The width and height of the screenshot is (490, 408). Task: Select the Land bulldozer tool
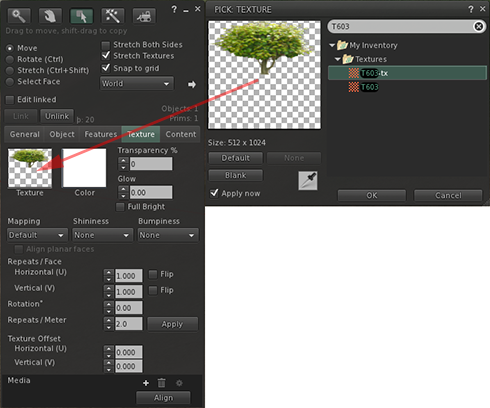(144, 16)
